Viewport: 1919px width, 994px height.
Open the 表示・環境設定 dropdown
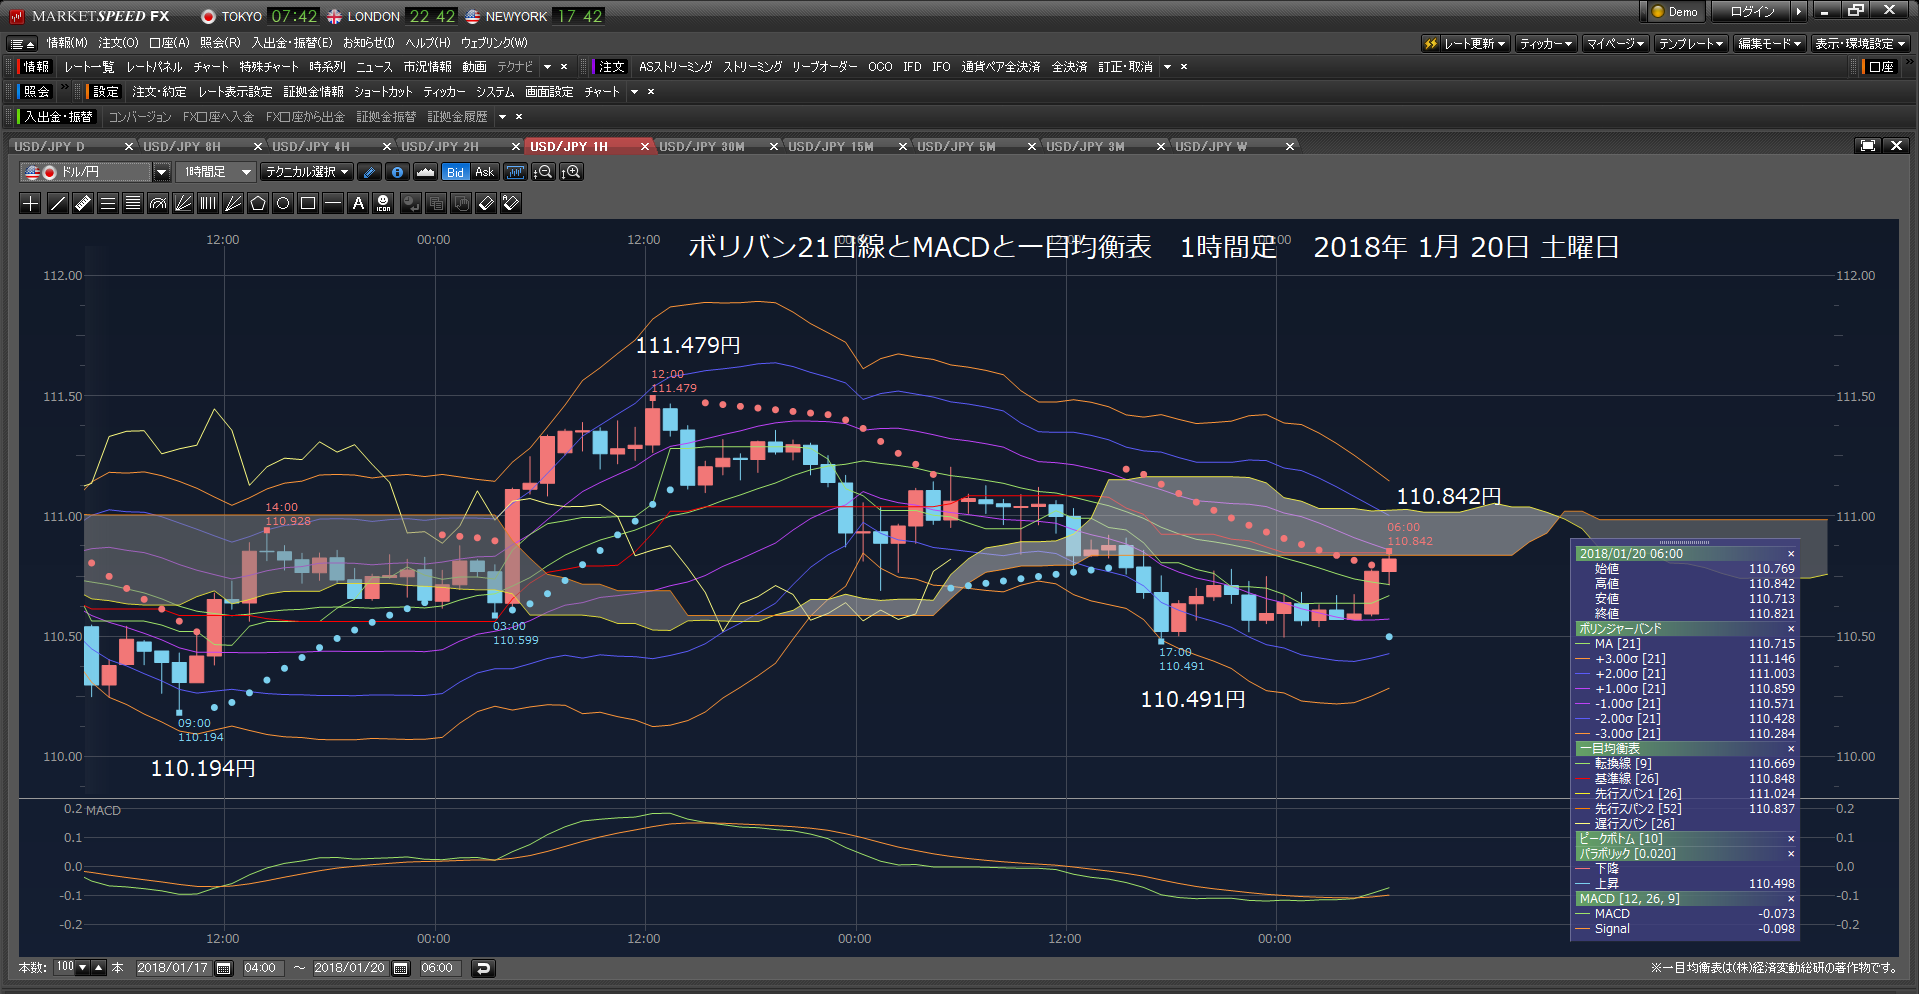point(1860,44)
